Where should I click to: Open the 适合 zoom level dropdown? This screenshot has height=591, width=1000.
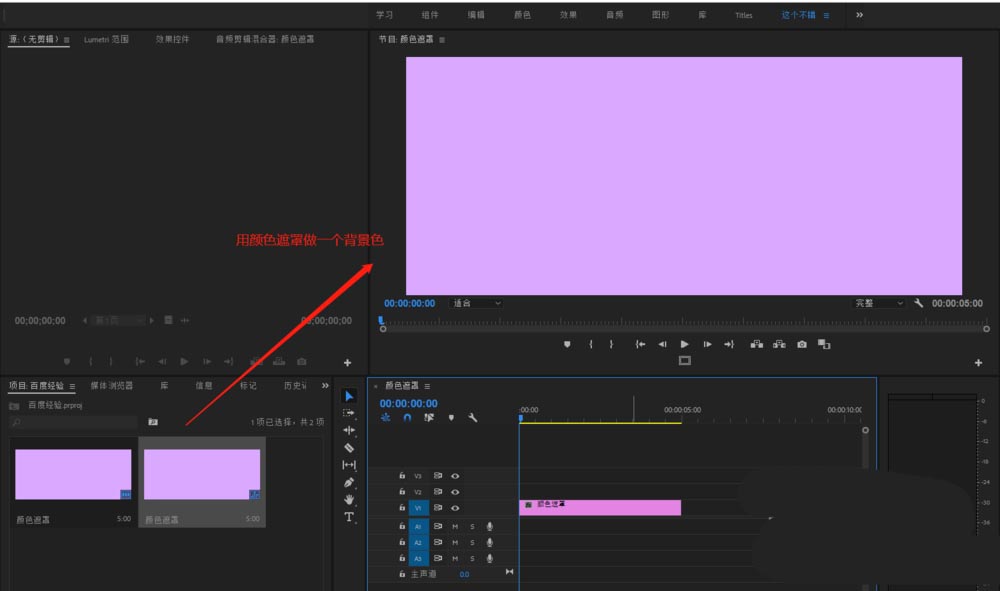(474, 302)
